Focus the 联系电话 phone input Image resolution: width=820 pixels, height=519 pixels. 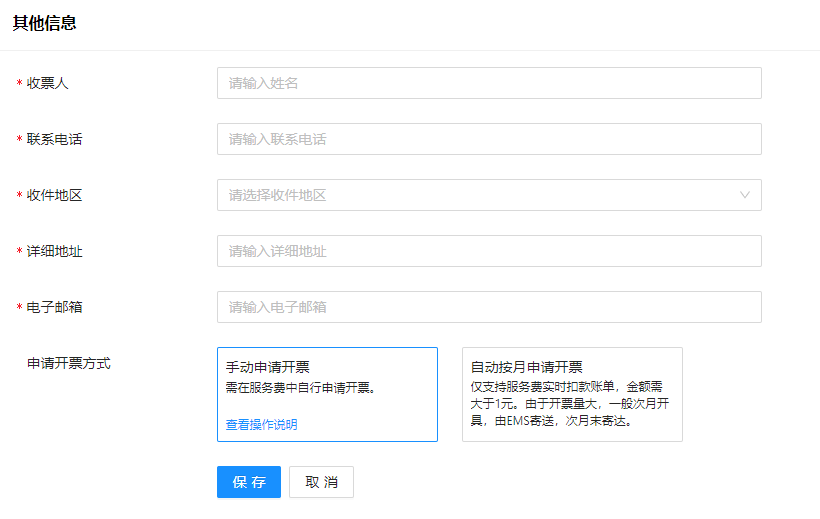[489, 139]
